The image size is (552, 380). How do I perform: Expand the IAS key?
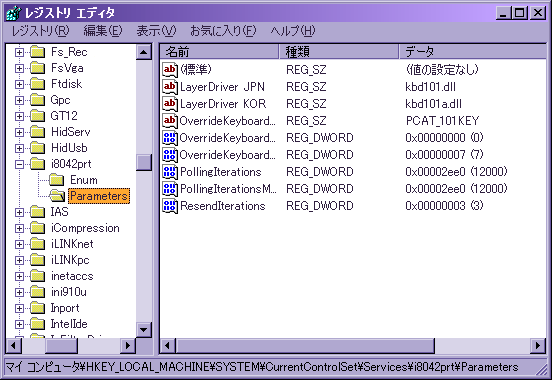(x=19, y=212)
